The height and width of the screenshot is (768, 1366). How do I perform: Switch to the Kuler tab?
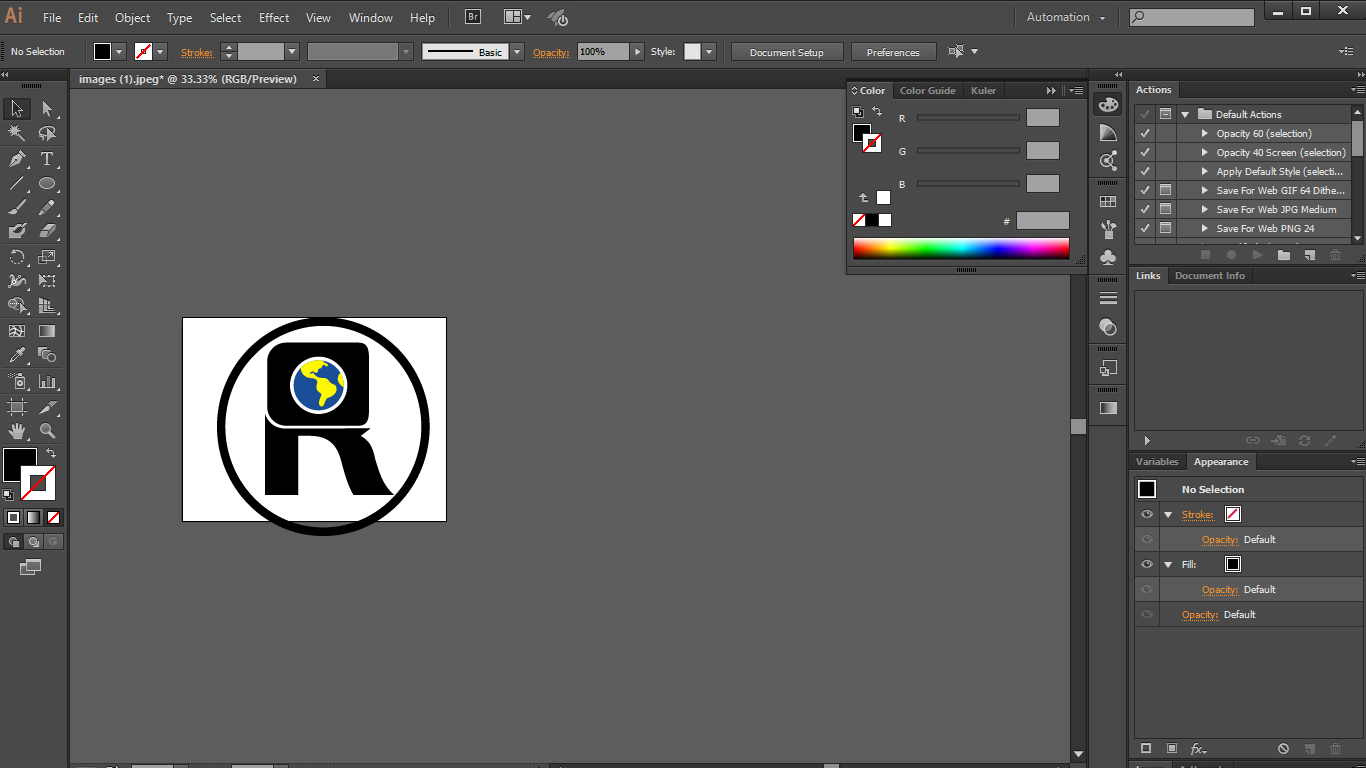coord(984,90)
